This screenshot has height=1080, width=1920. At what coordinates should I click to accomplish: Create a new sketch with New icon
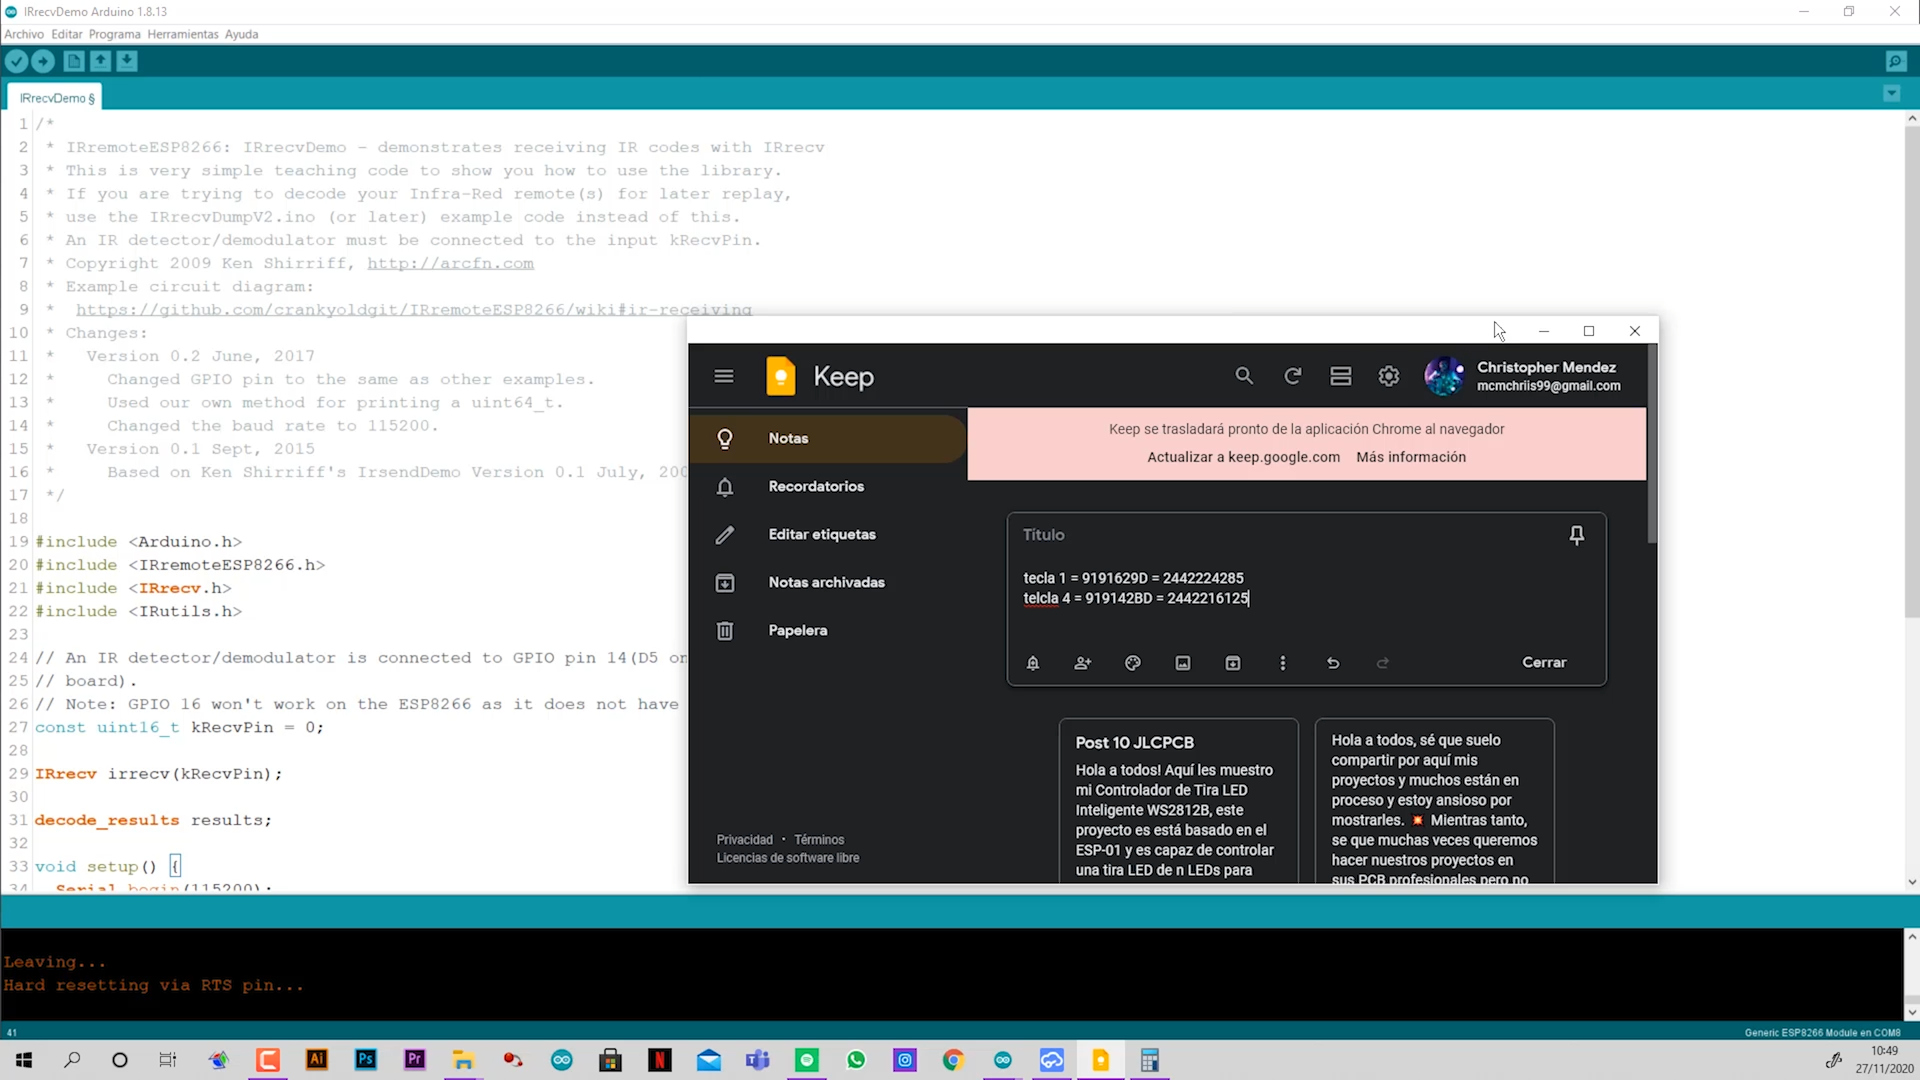click(74, 61)
